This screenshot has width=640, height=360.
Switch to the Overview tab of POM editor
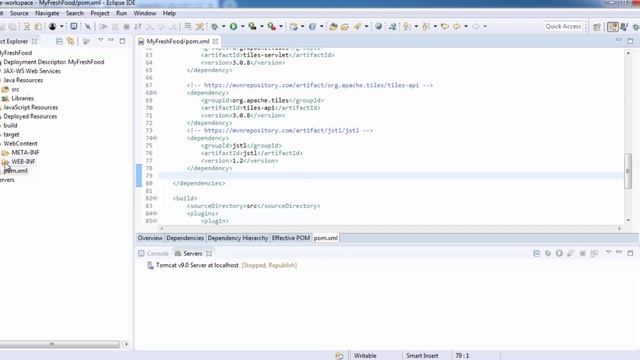[x=150, y=238]
